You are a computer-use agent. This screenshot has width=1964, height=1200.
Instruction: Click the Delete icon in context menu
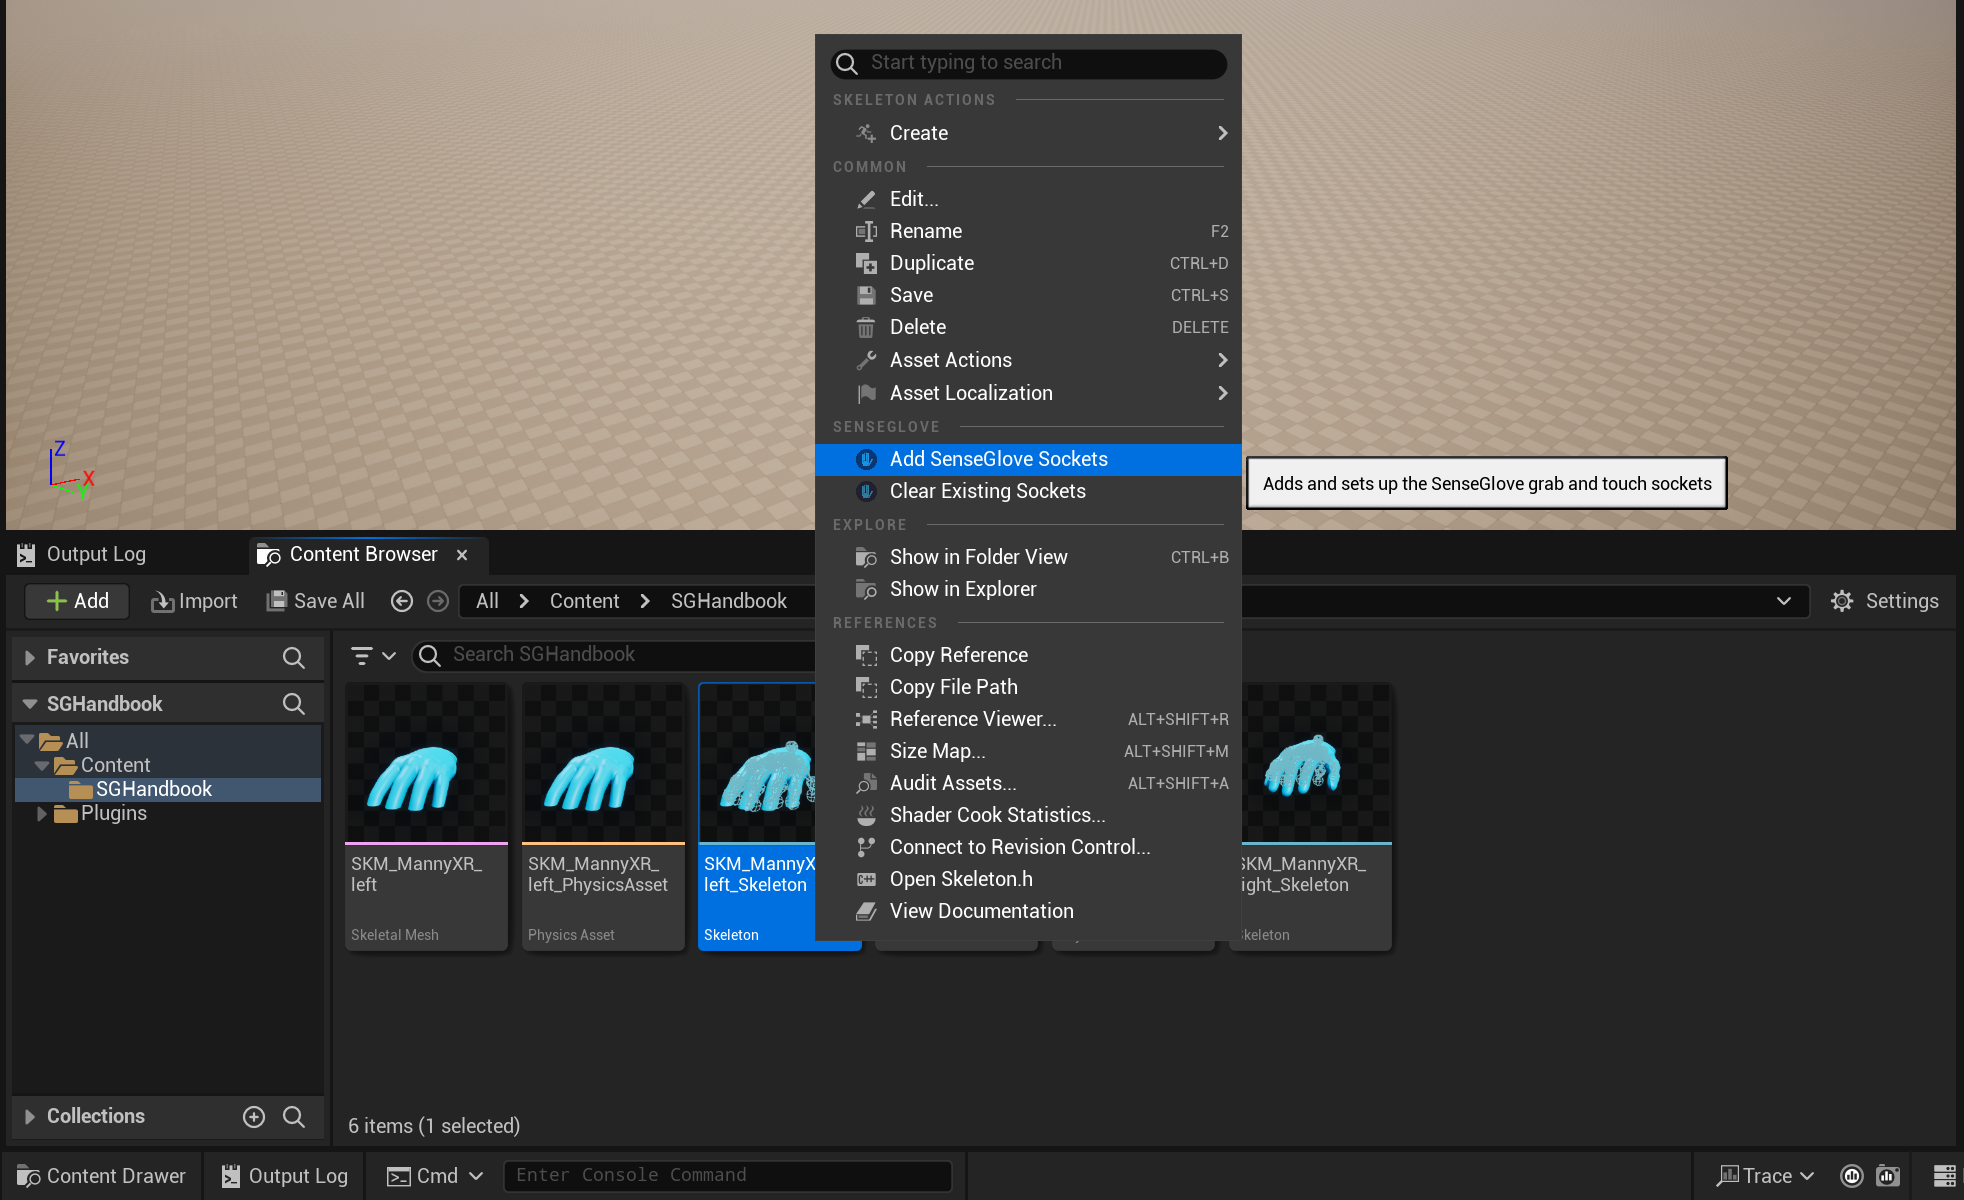866,327
